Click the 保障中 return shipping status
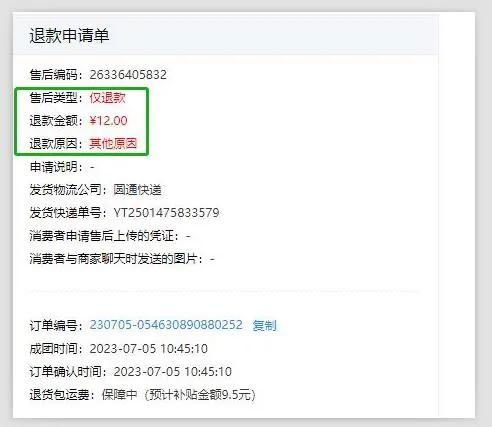 (x=119, y=395)
